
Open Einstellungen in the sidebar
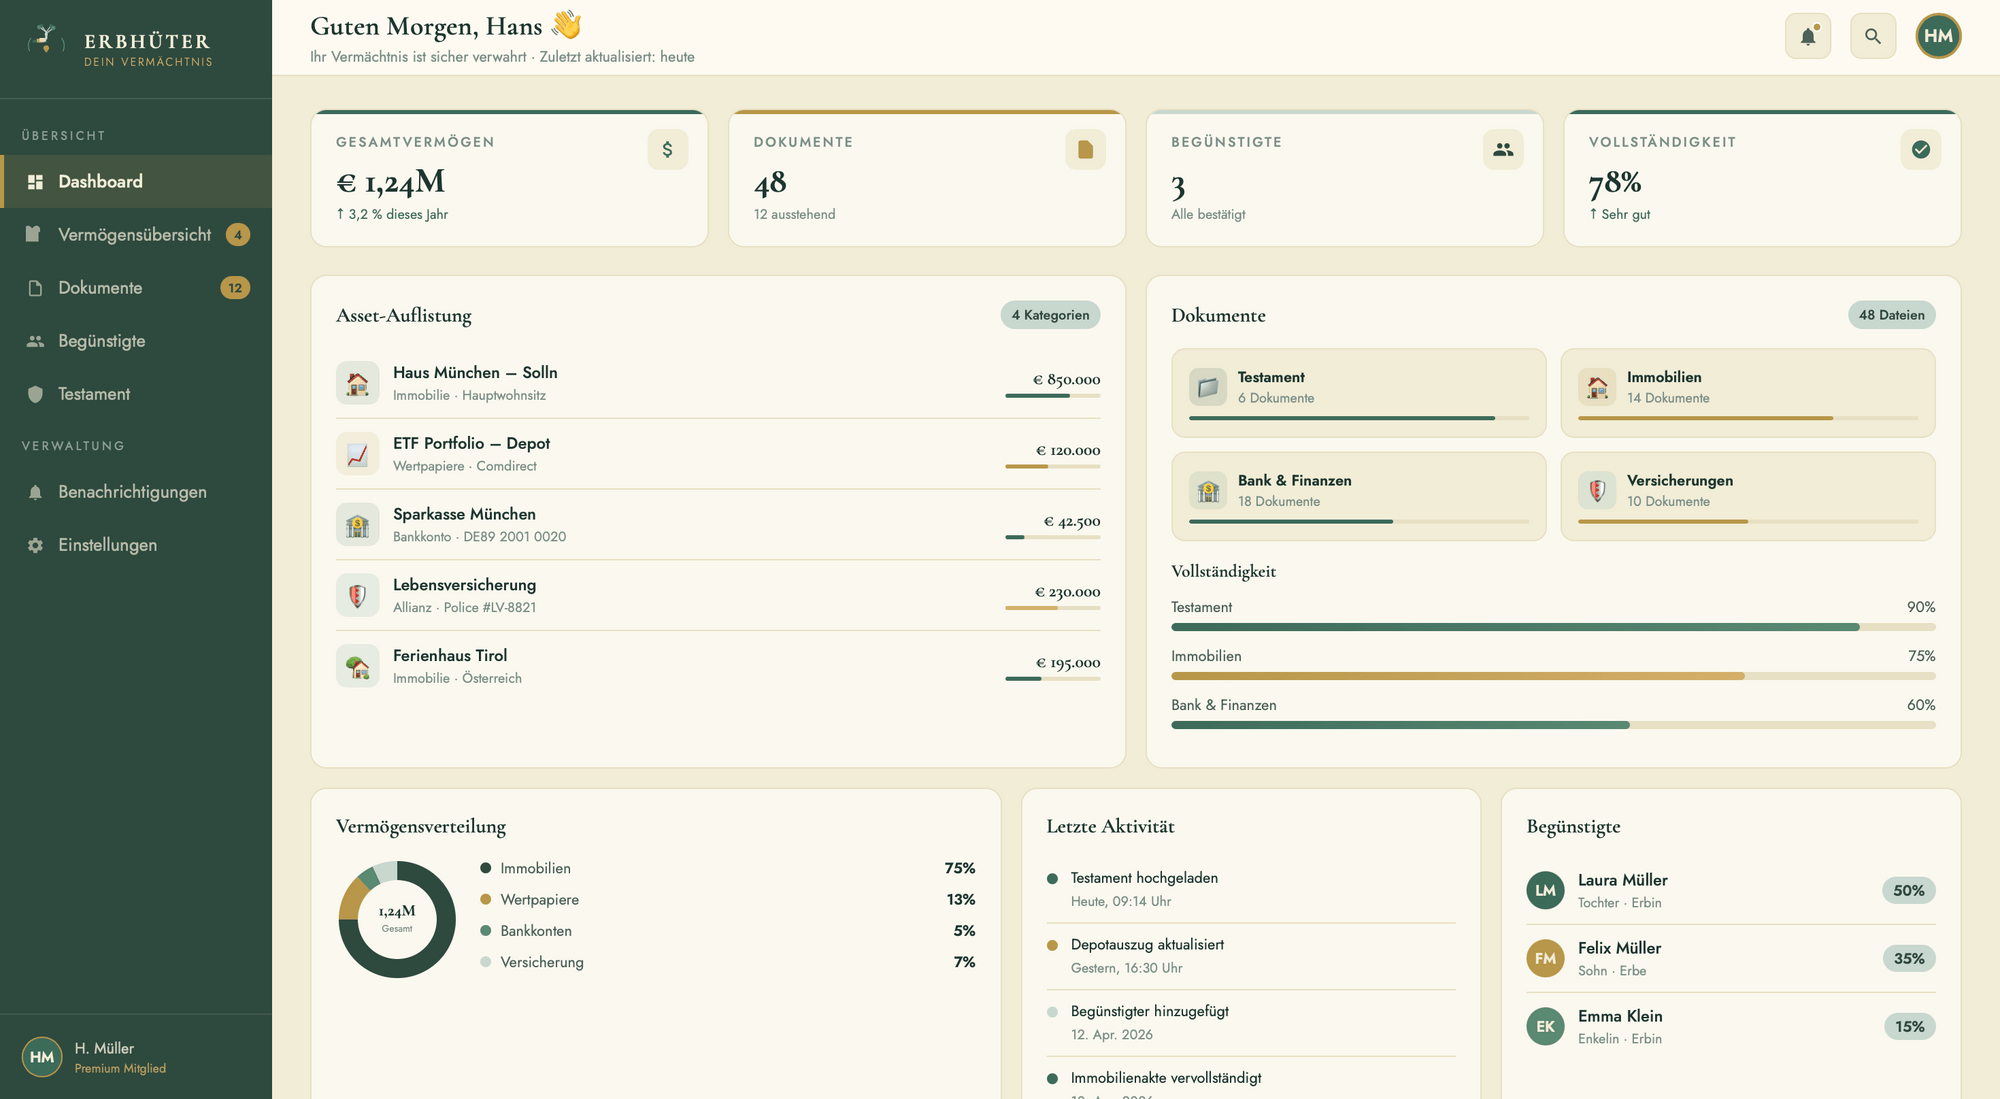tap(107, 545)
